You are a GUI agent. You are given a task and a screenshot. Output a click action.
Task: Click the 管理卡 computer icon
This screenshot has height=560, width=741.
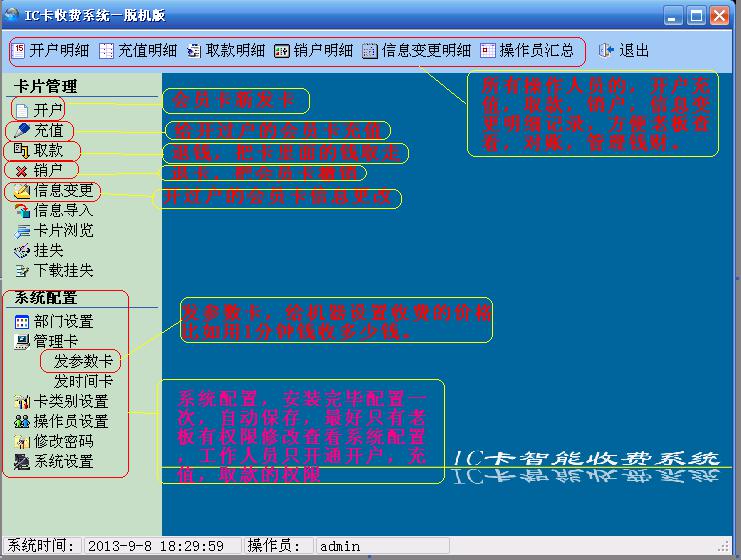click(22, 342)
